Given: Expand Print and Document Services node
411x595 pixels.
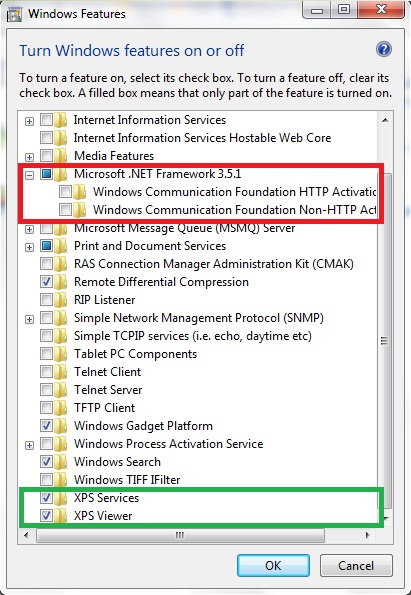Looking at the screenshot, I should (29, 247).
